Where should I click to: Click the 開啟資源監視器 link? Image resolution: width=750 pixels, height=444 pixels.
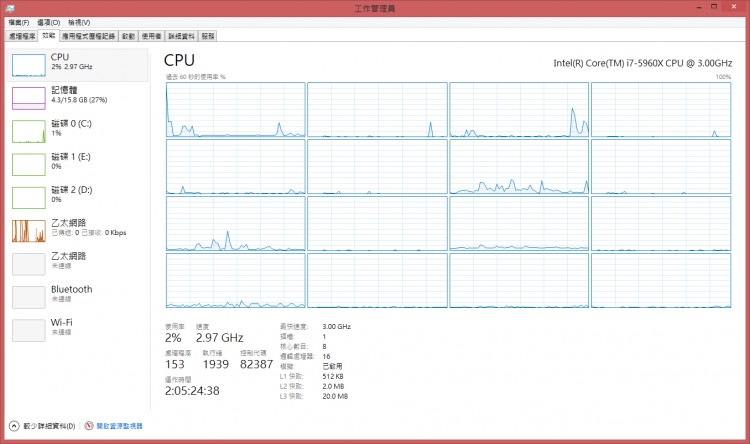(120, 426)
